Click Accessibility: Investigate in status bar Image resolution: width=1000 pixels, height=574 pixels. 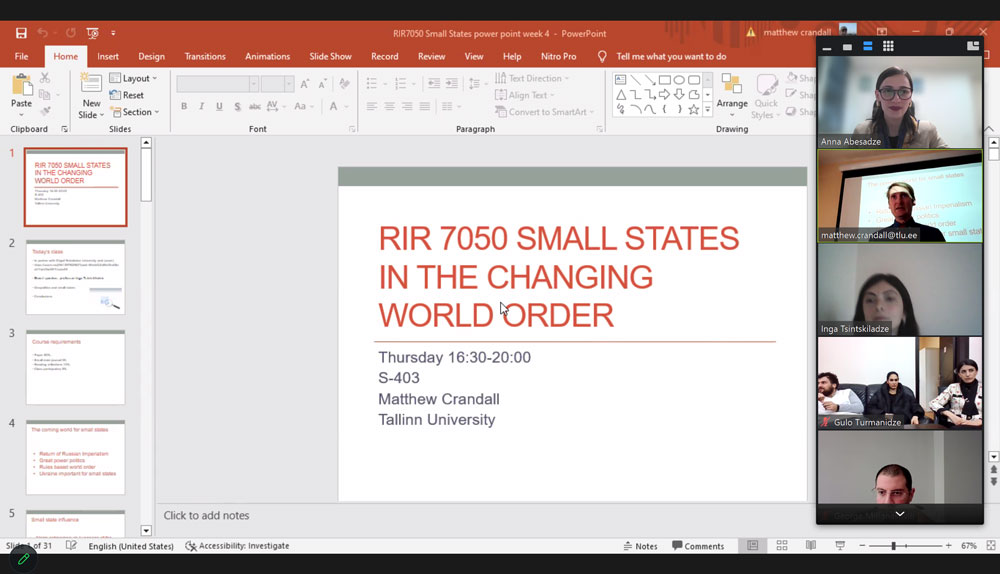237,546
